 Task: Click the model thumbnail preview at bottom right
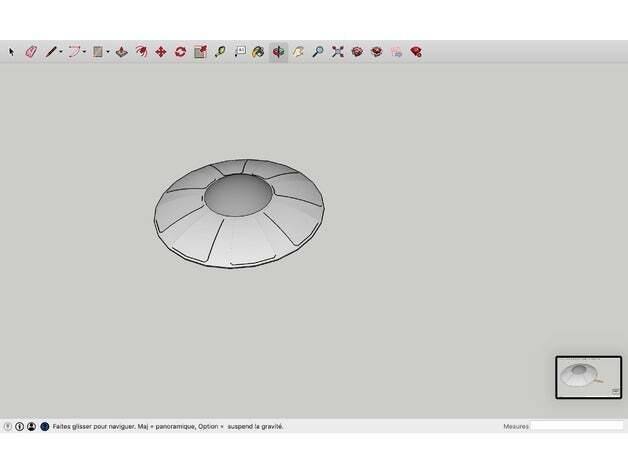click(x=588, y=377)
